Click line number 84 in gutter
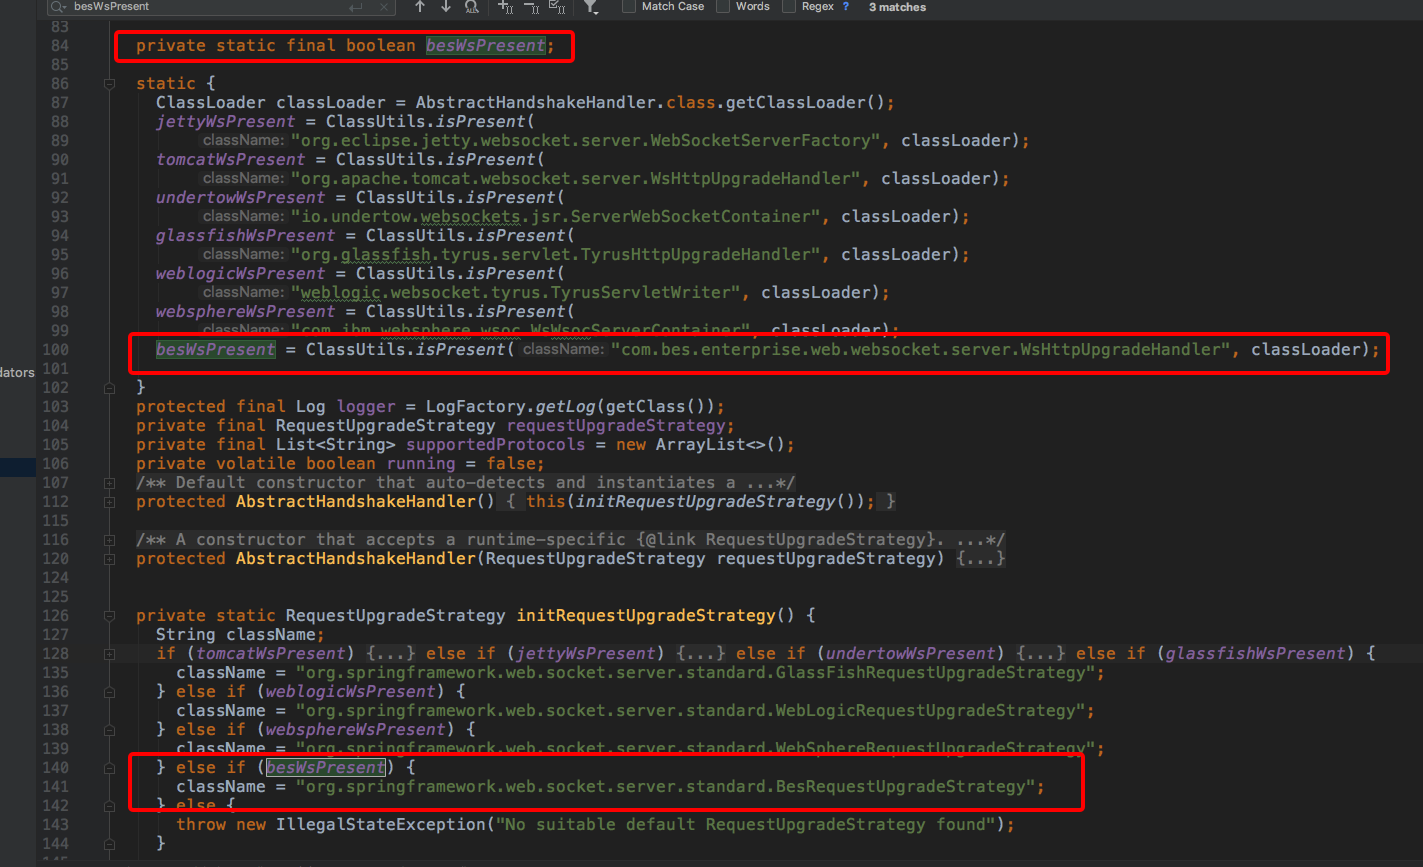Image resolution: width=1423 pixels, height=867 pixels. pos(60,45)
